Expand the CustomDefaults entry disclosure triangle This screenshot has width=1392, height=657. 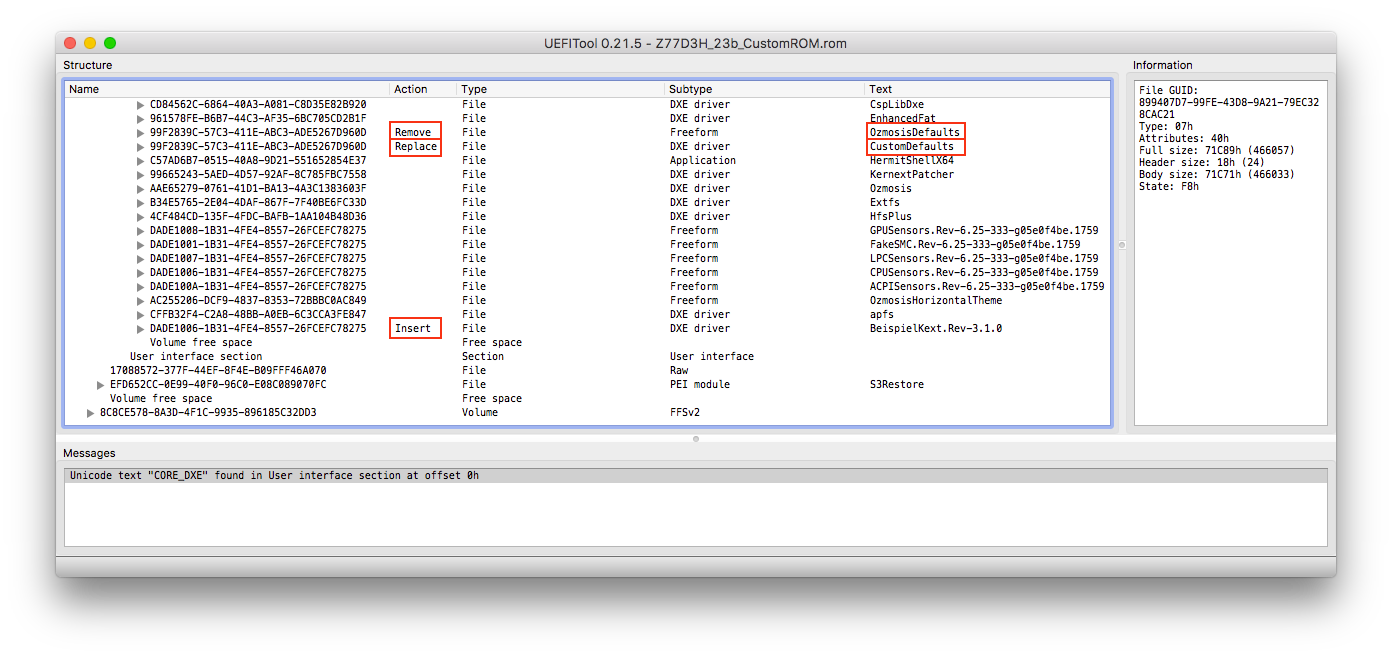(x=141, y=146)
